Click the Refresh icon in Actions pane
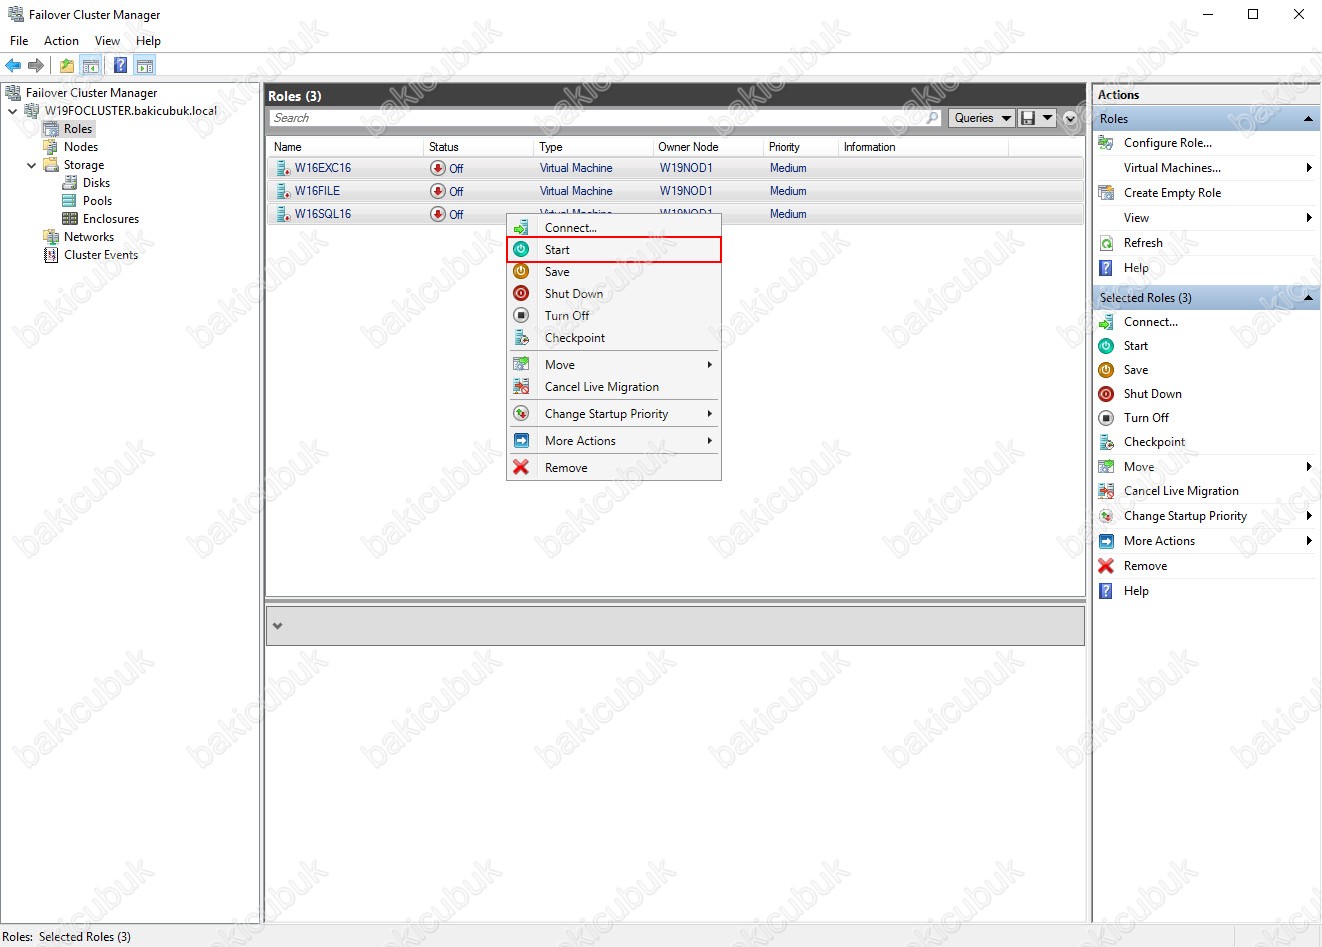The width and height of the screenshot is (1322, 947). tap(1106, 243)
